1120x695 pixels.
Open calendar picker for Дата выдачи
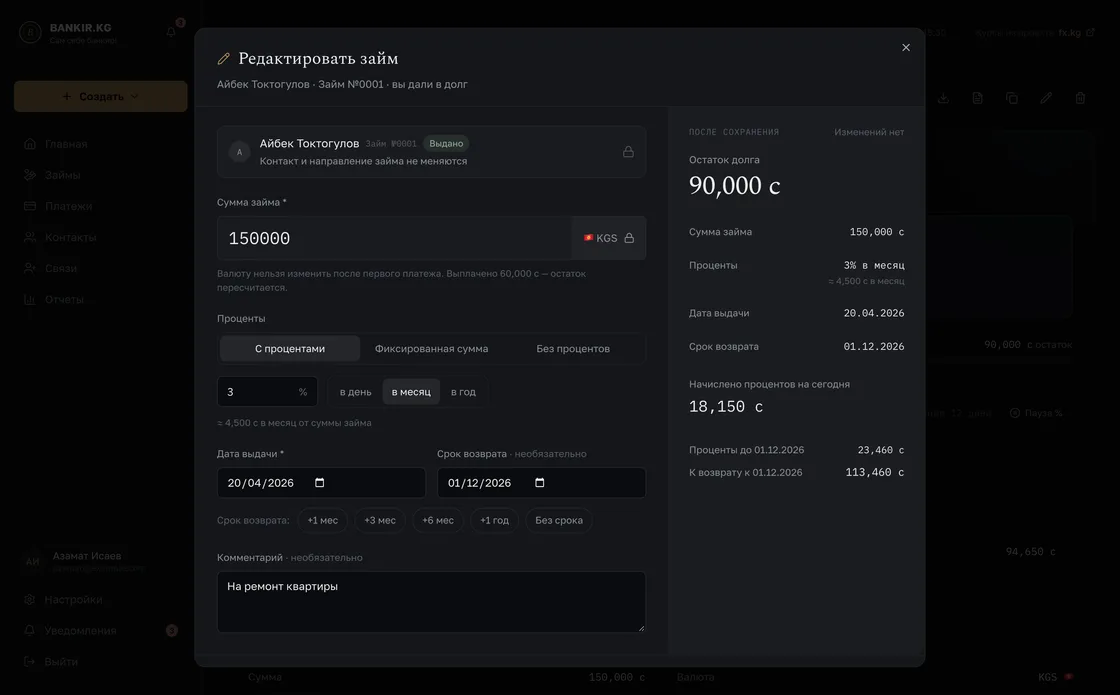click(x=319, y=483)
